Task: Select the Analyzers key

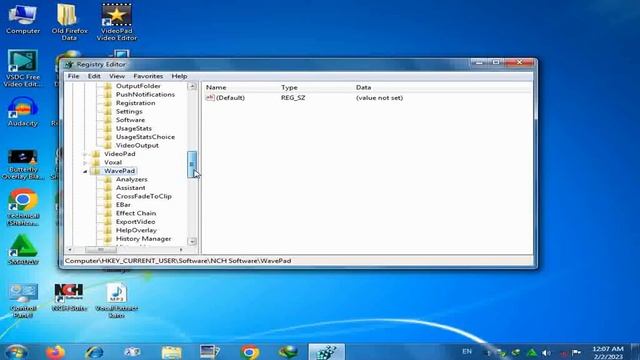Action: (131, 180)
